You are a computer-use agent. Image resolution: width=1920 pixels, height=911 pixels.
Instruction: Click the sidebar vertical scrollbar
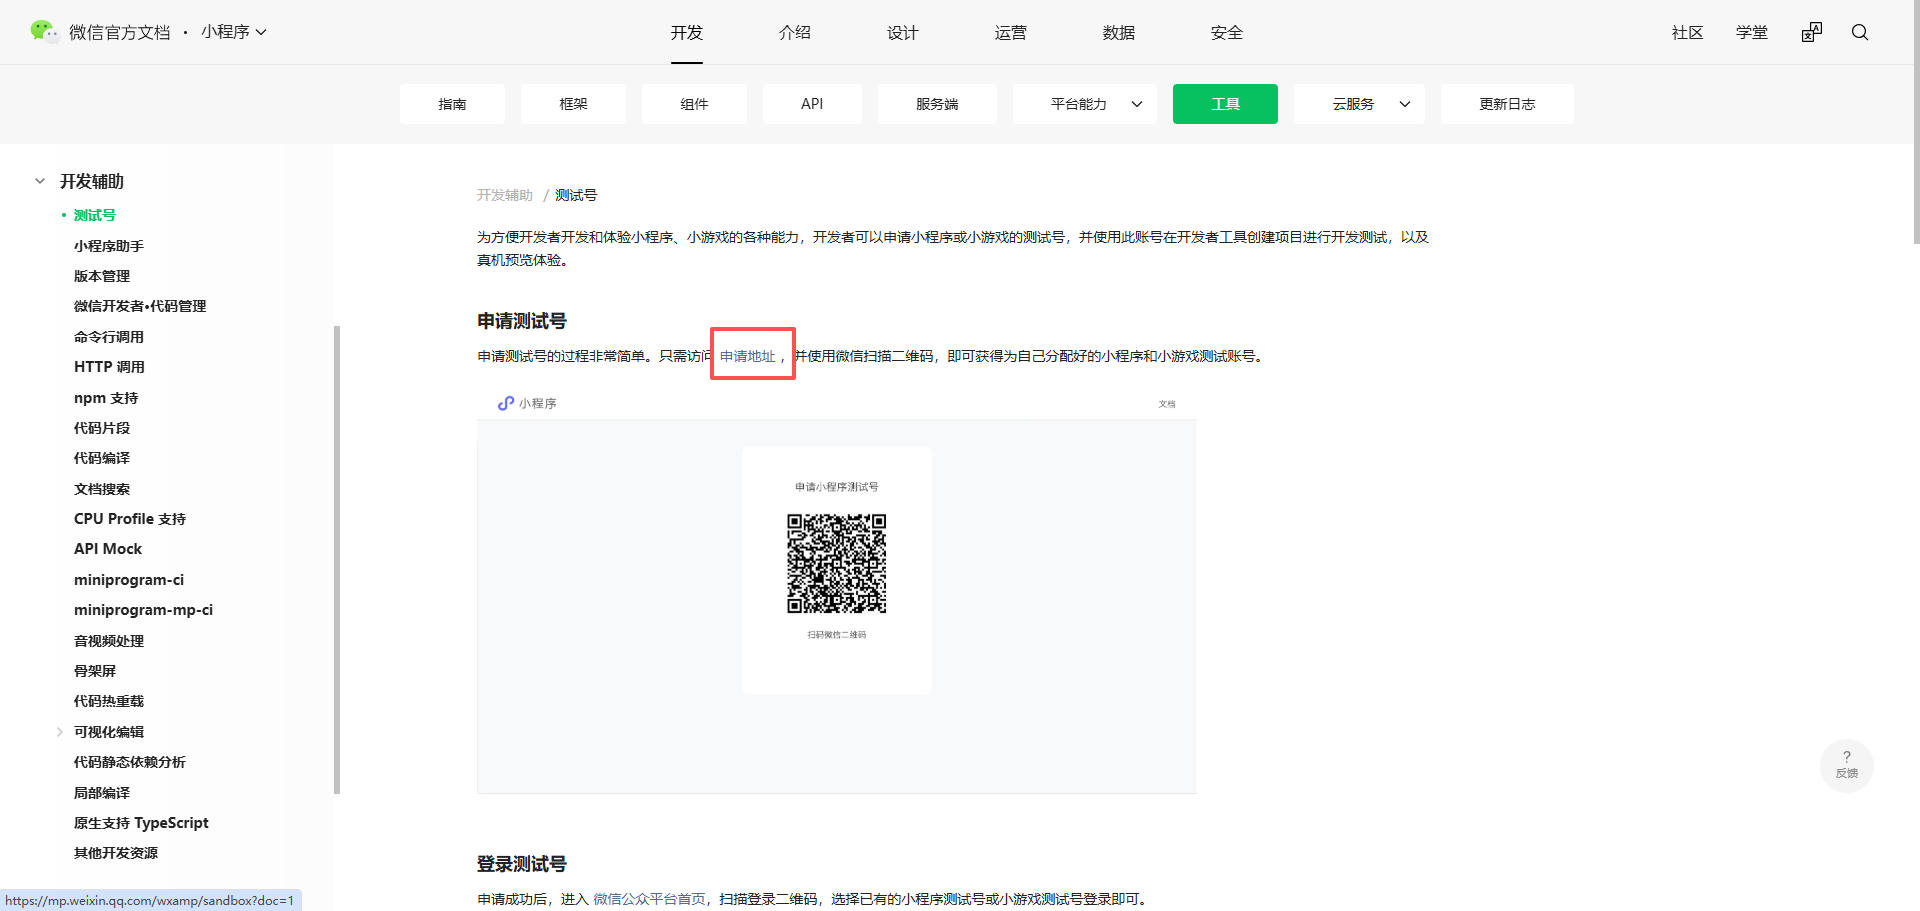(337, 560)
